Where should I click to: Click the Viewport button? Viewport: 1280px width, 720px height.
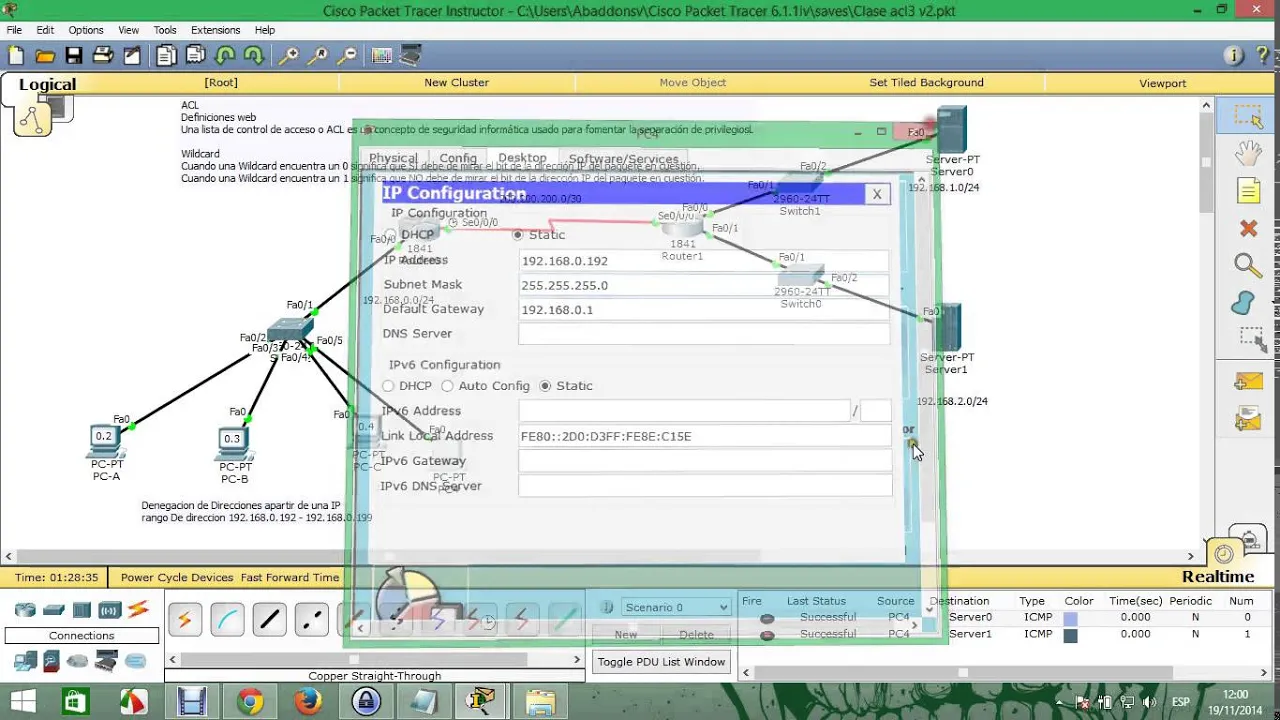[x=1162, y=83]
